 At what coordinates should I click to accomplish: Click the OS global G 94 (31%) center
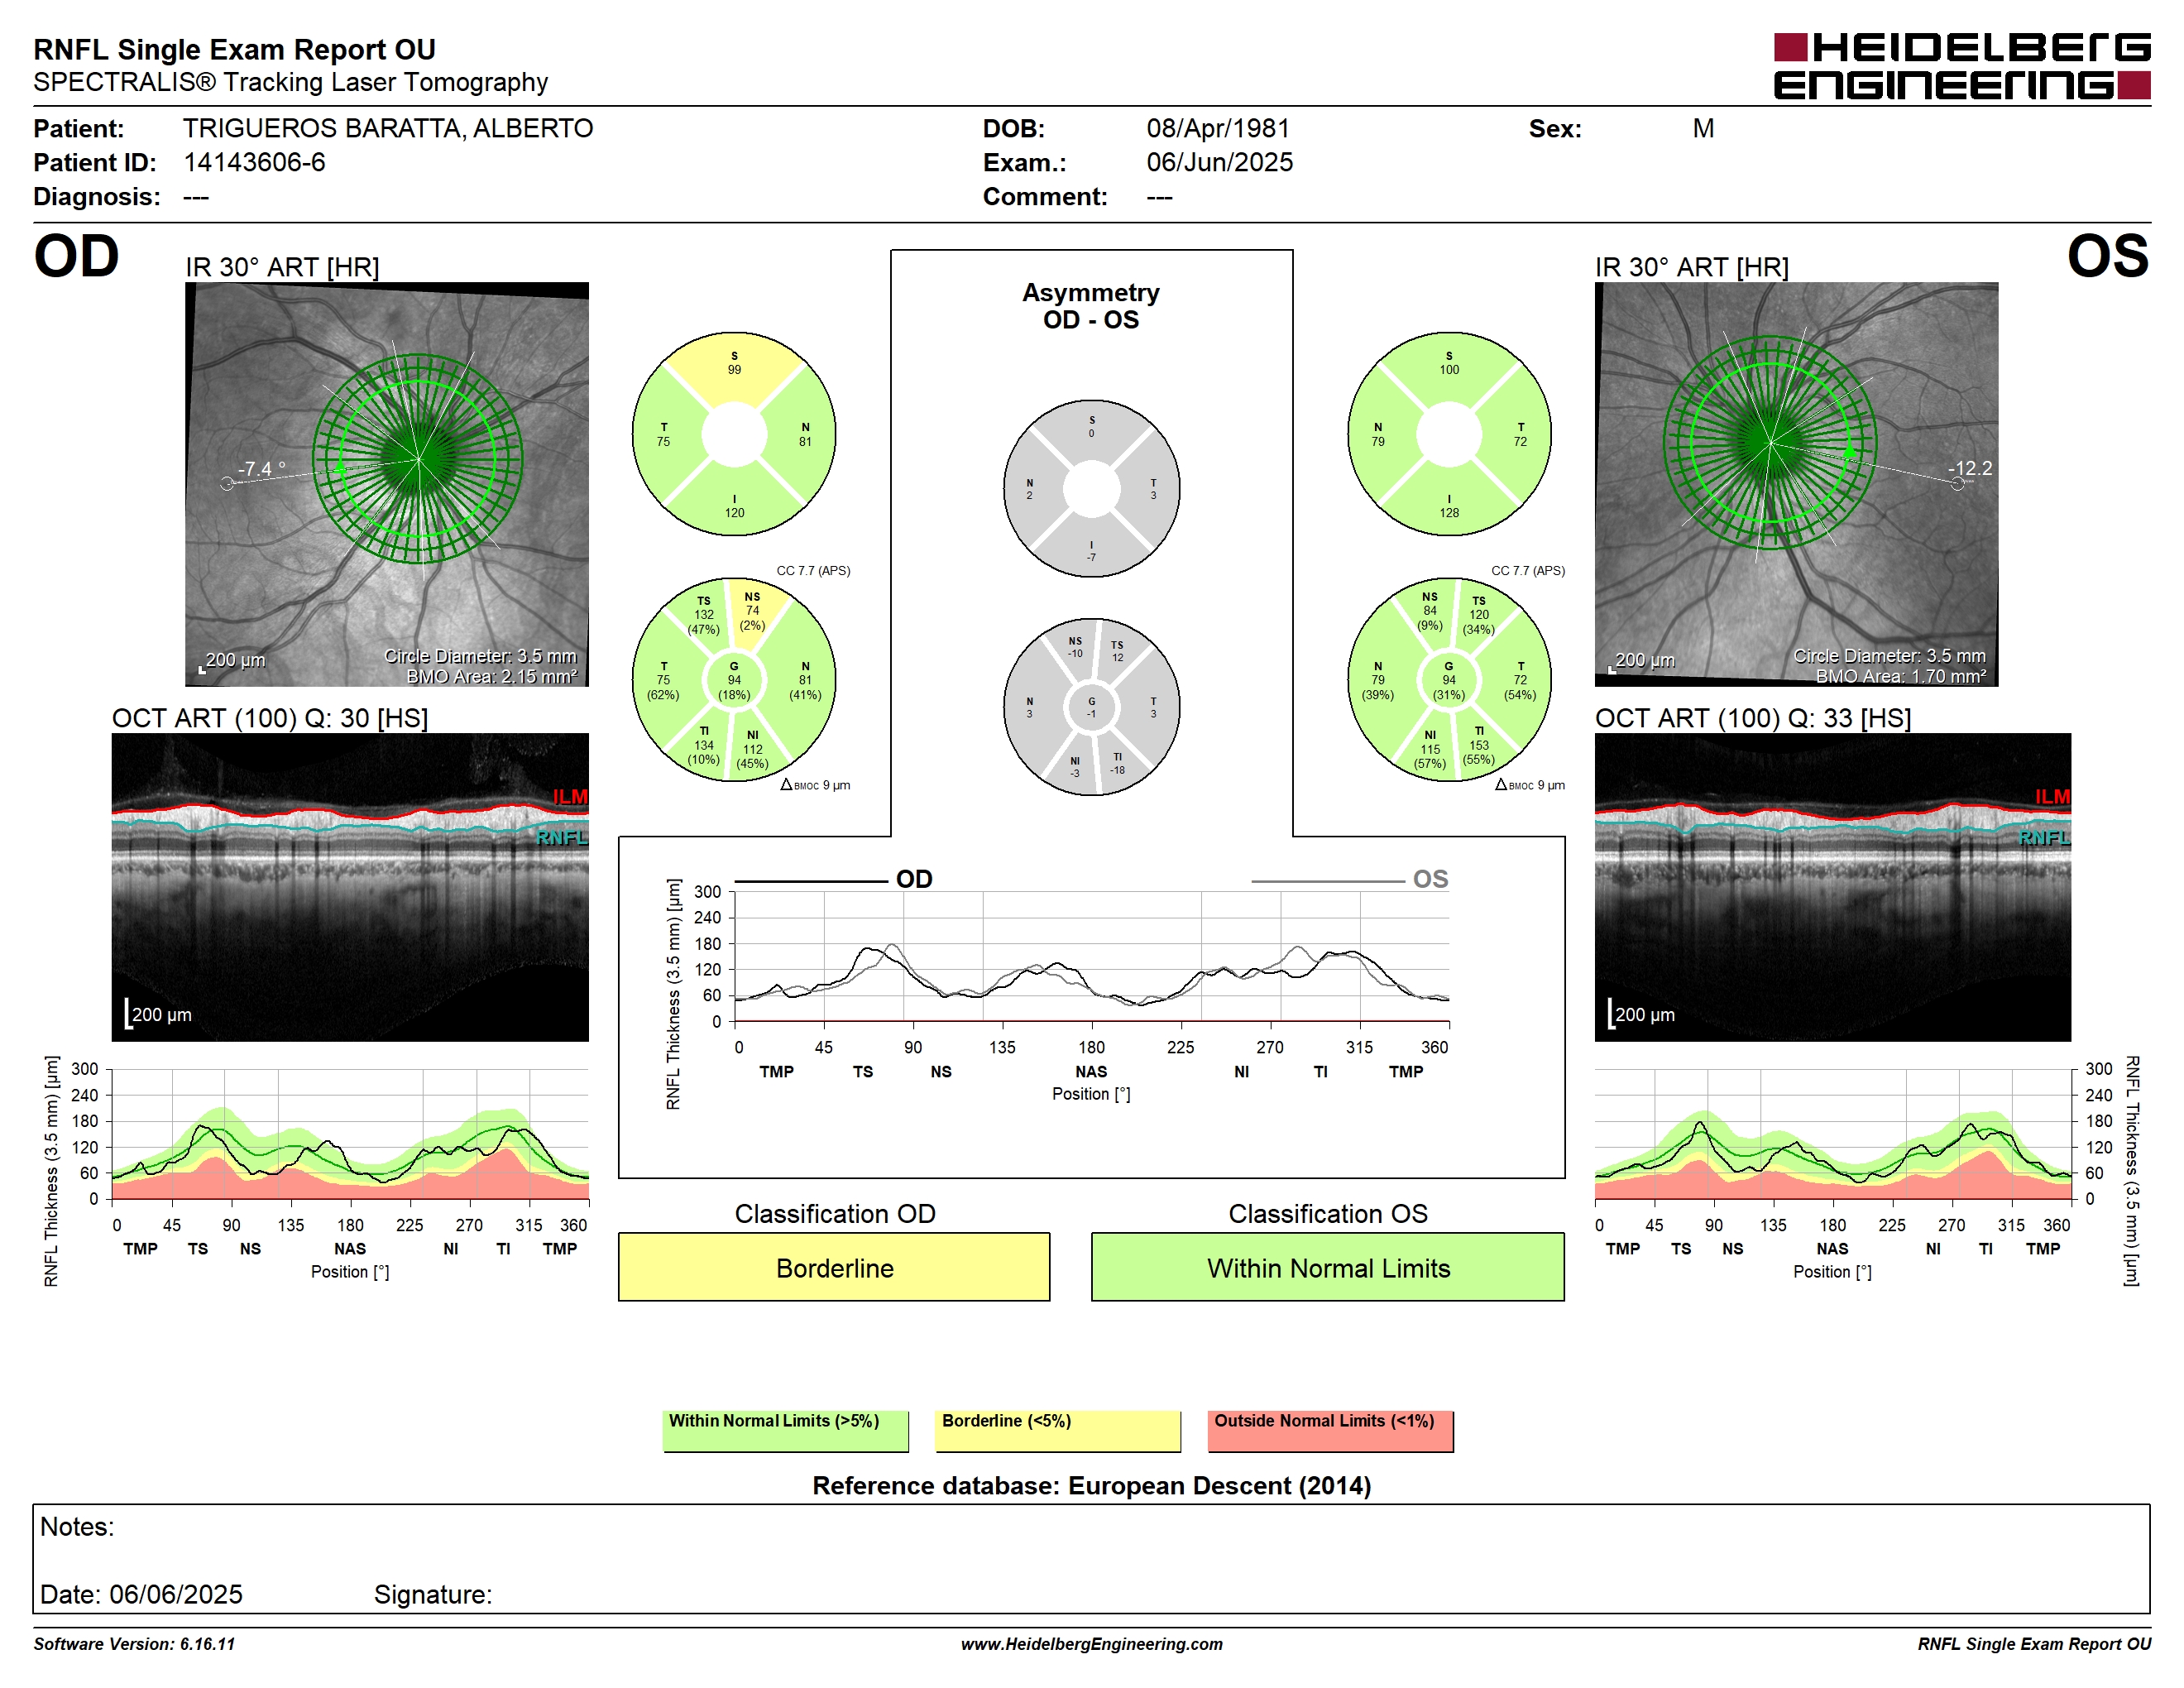tap(1448, 680)
